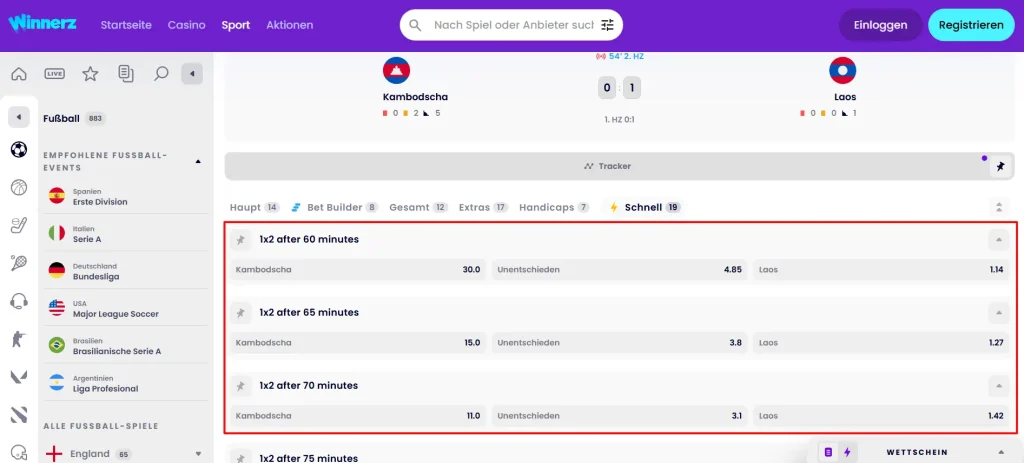The image size is (1024, 463).
Task: Pin the 1x2 after 60 minutes market
Action: 240,240
